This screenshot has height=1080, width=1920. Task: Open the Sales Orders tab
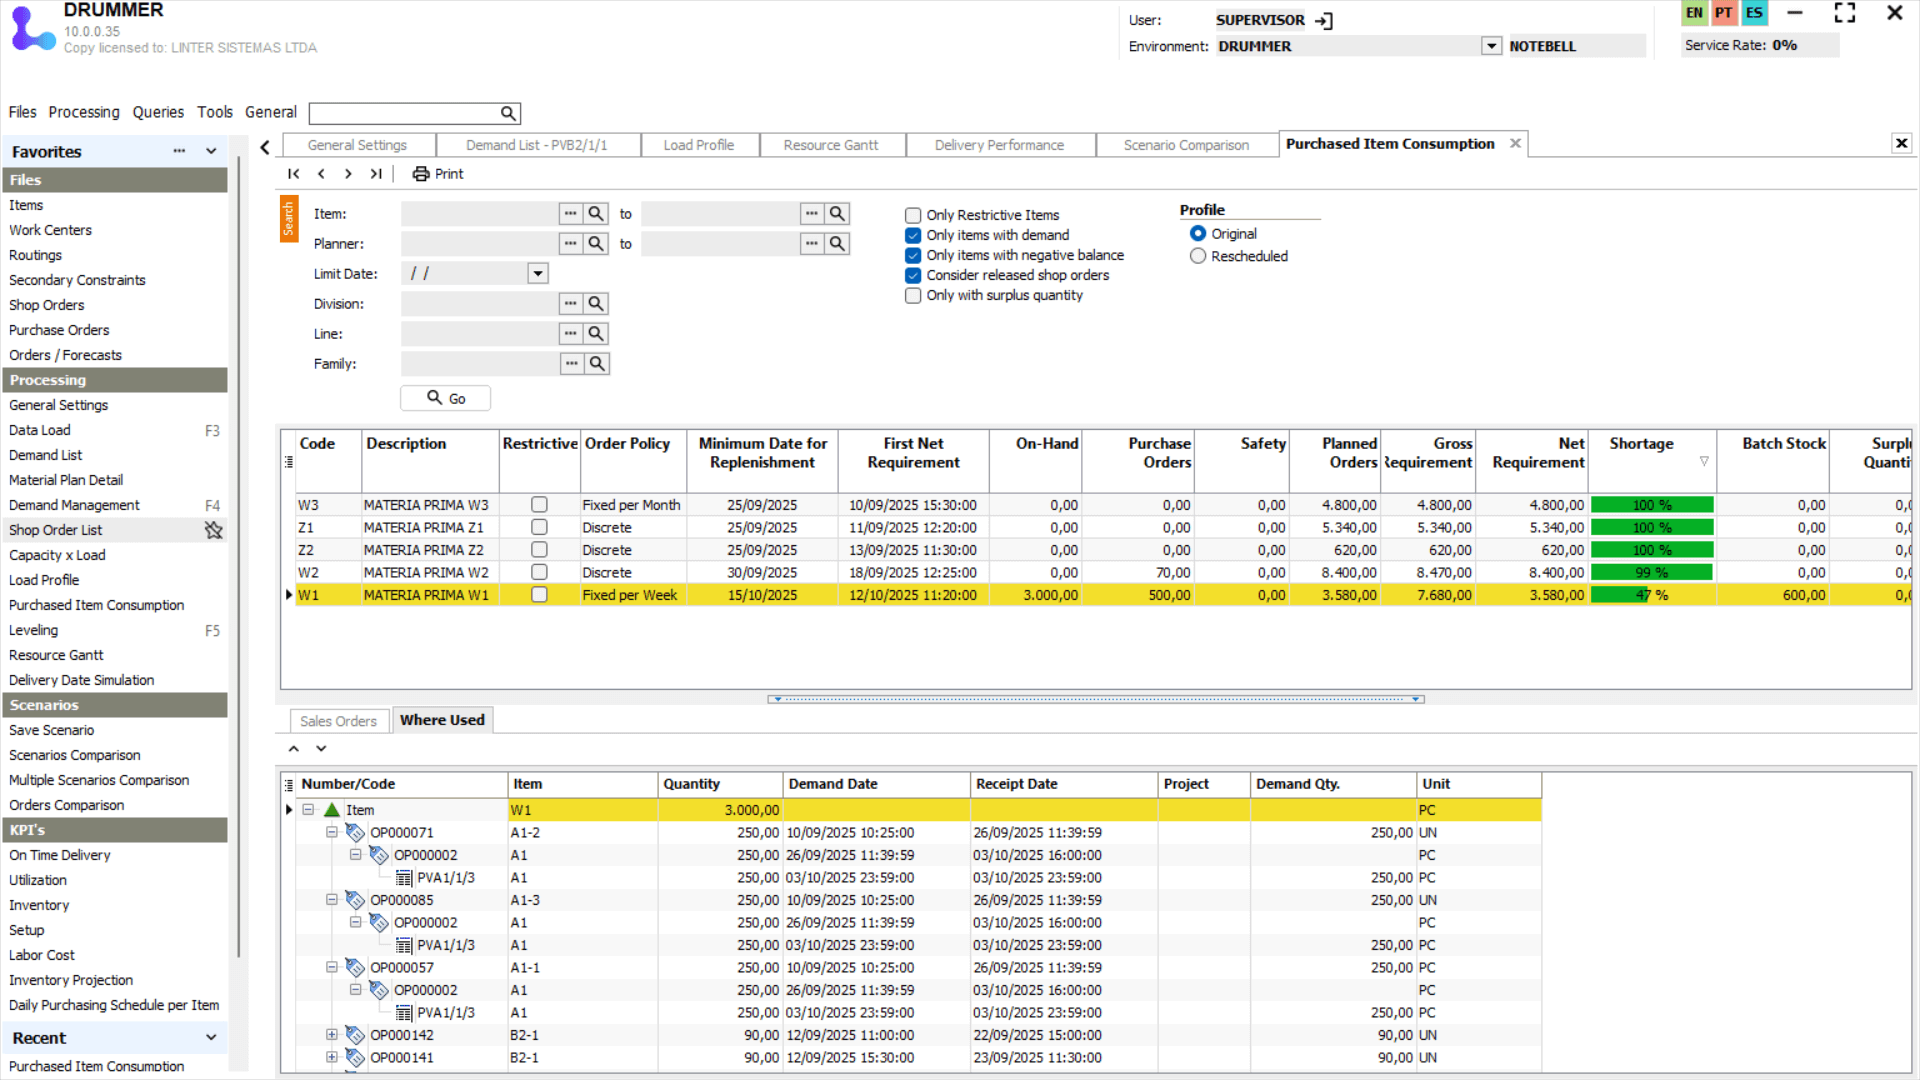(338, 721)
